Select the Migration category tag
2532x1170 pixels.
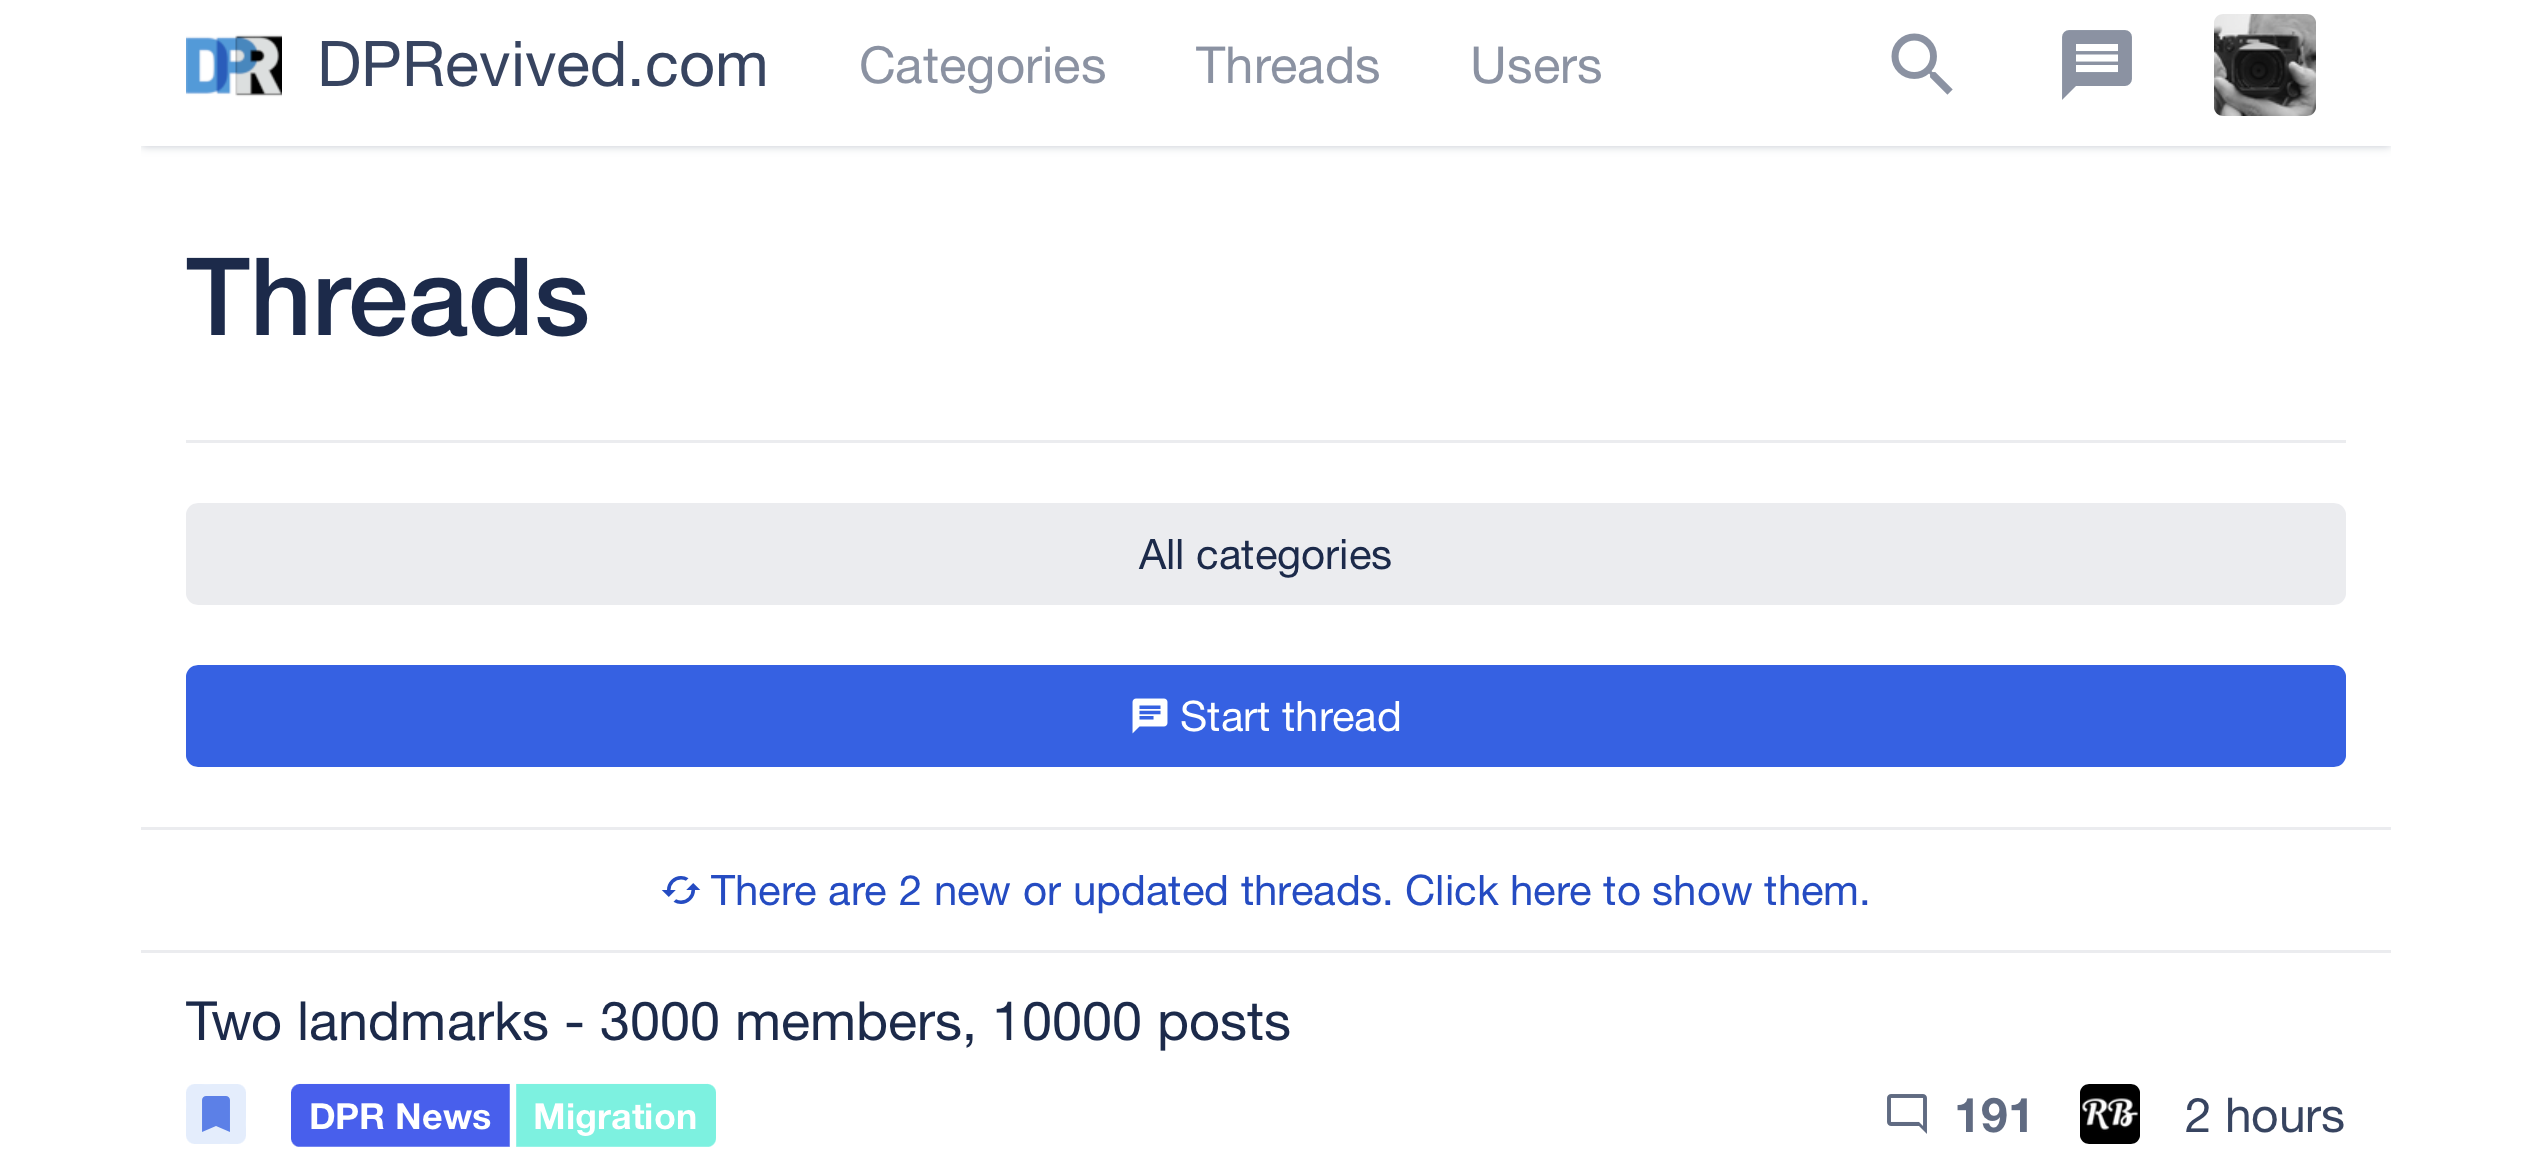(x=615, y=1115)
